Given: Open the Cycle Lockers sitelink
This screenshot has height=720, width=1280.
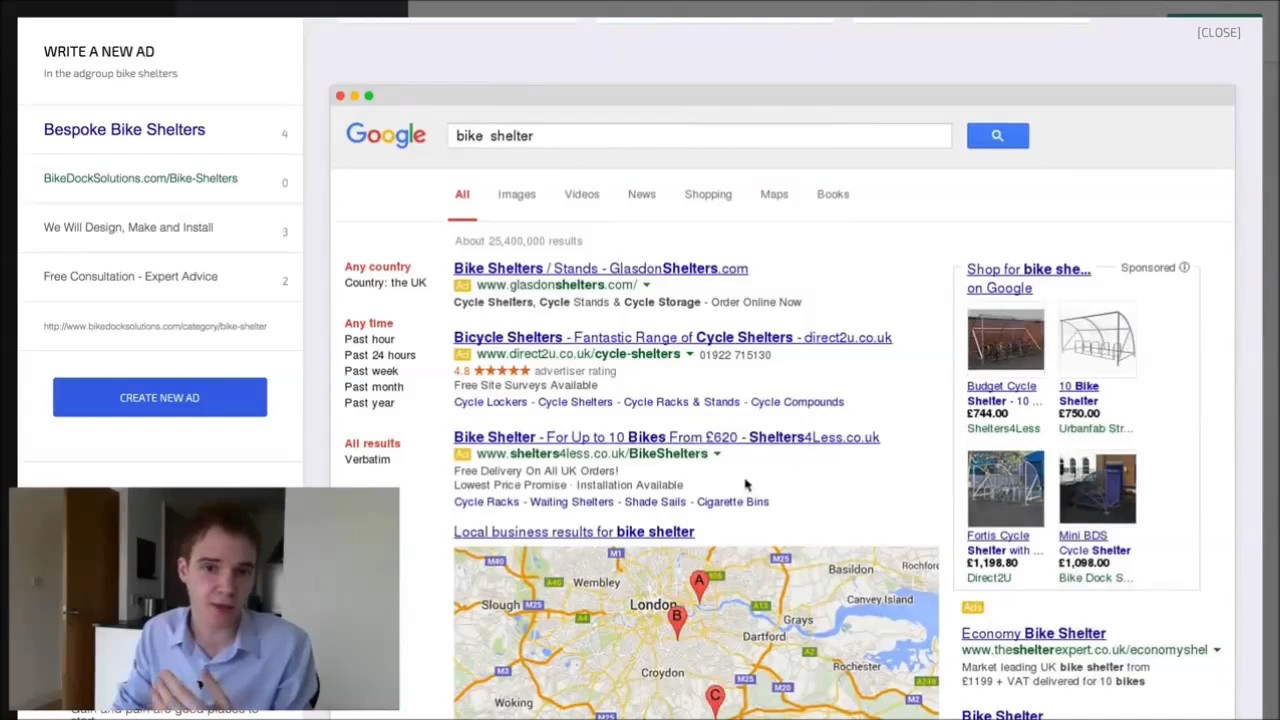Looking at the screenshot, I should point(490,402).
